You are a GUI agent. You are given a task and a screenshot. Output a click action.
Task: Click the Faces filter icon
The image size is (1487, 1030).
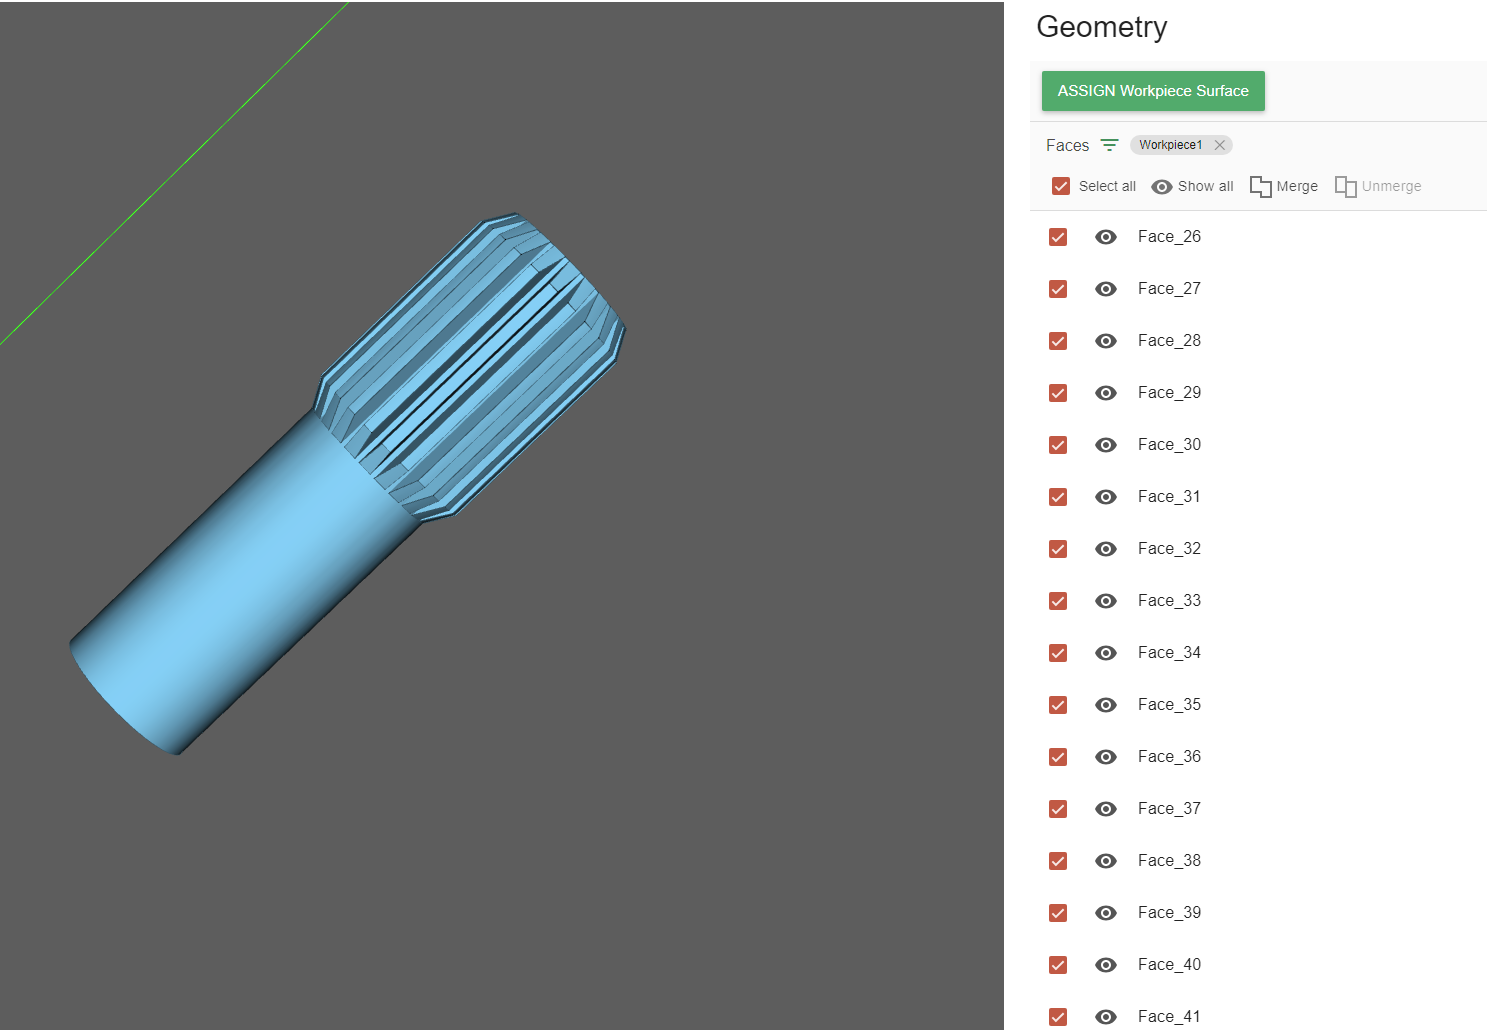[x=1109, y=145]
